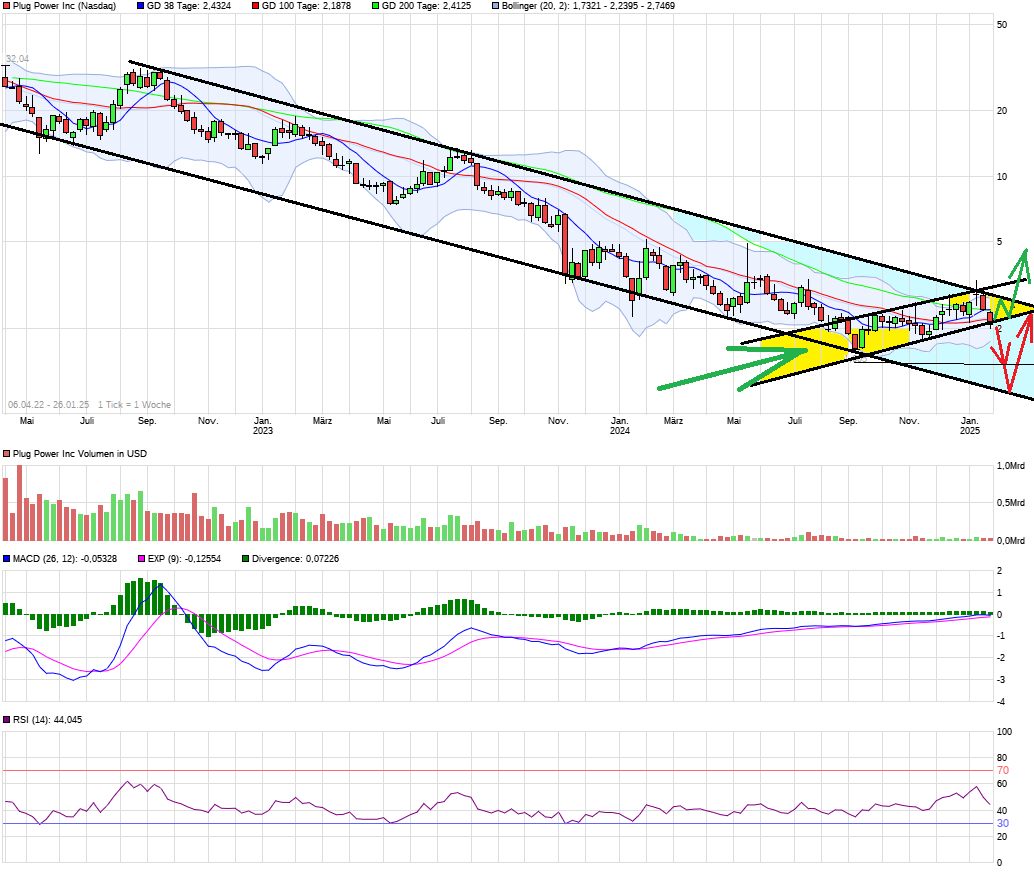Viewport: 1034px width, 873px height.
Task: Click the 0,5Mrd volume axis label
Action: click(1010, 502)
